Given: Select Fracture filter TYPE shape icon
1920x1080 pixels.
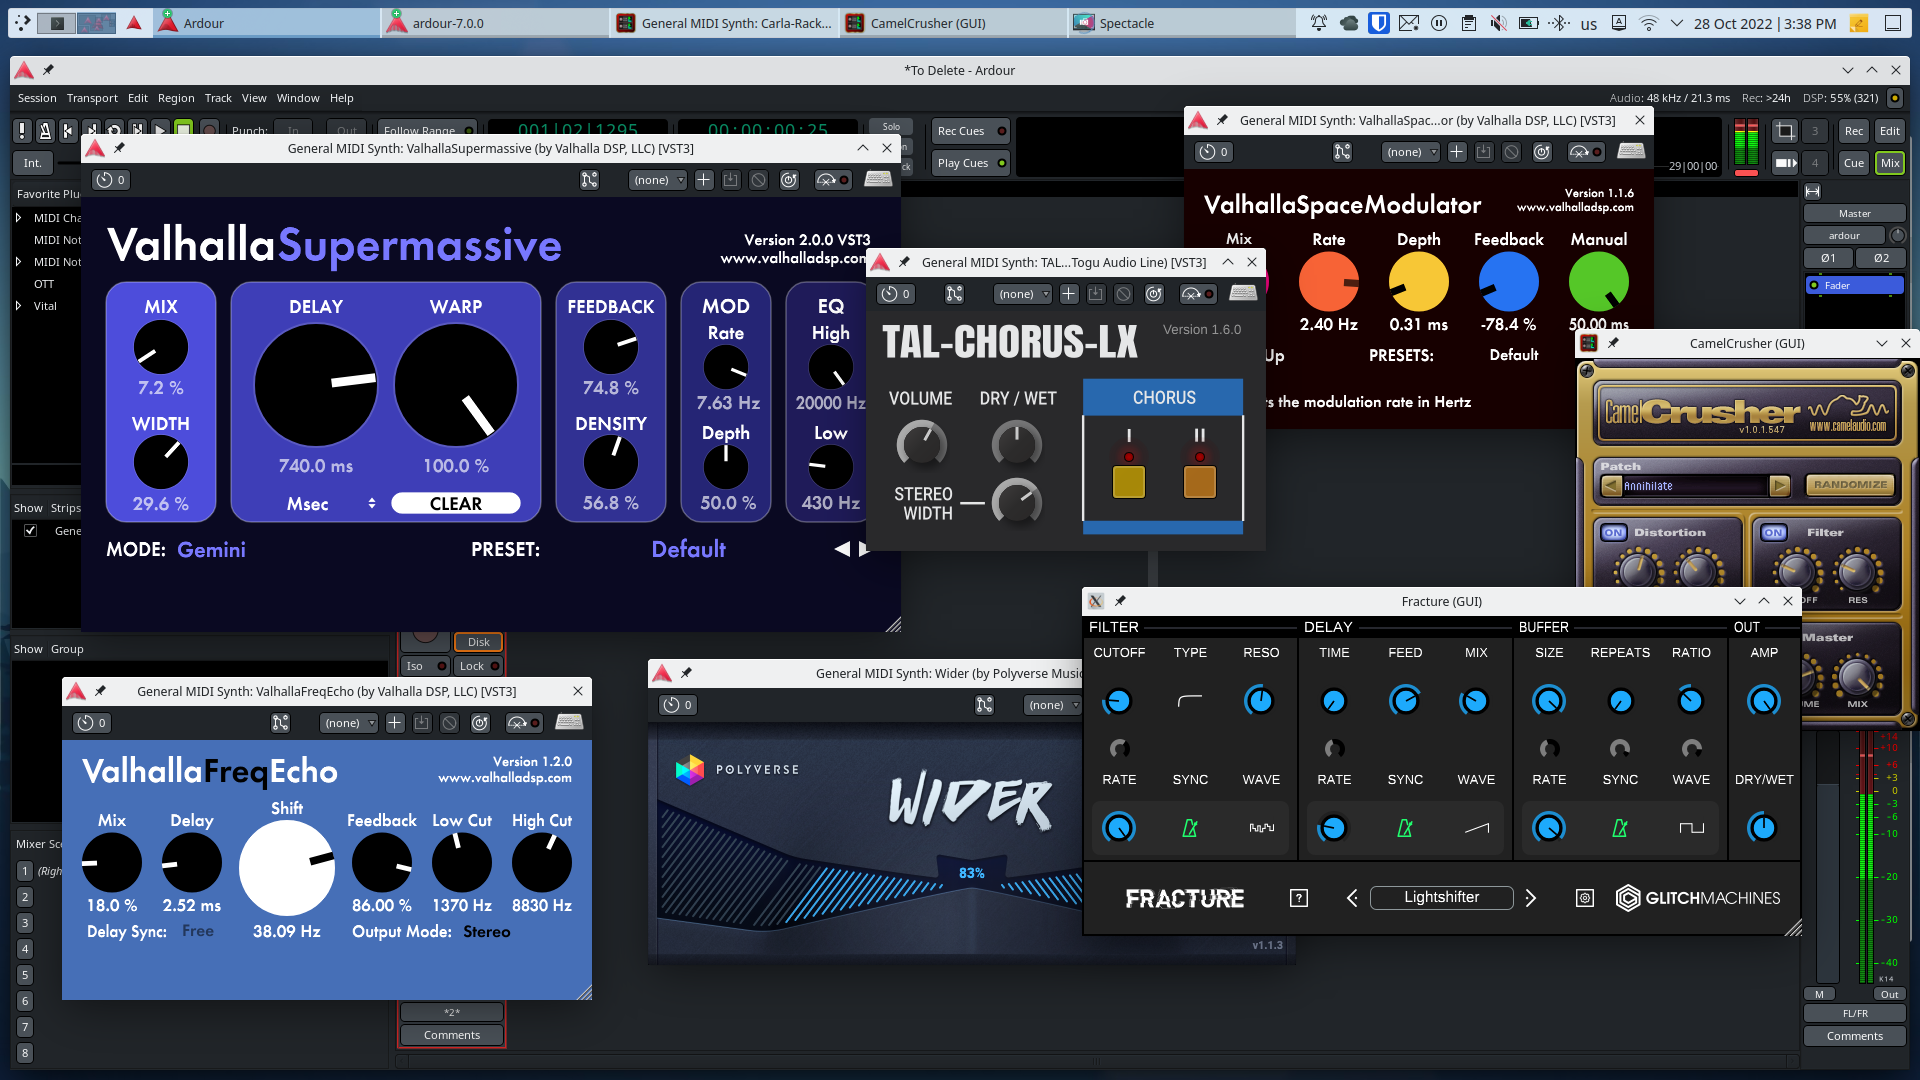Looking at the screenshot, I should [x=1190, y=701].
